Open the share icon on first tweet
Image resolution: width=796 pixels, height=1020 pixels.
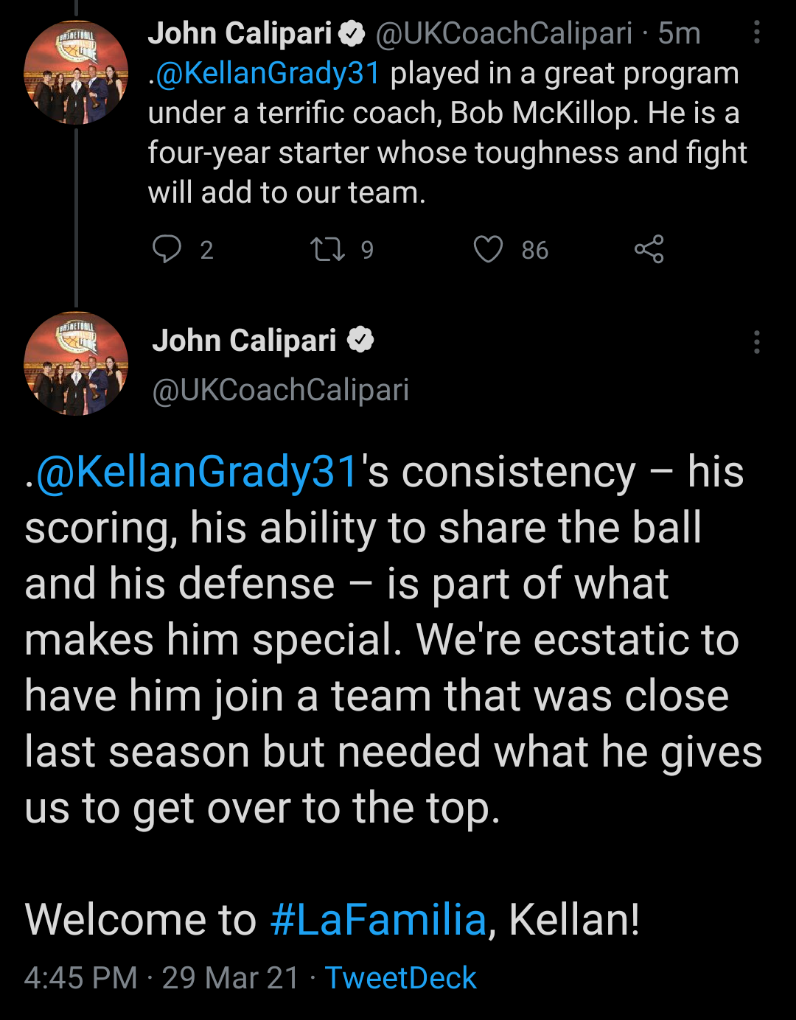point(649,249)
